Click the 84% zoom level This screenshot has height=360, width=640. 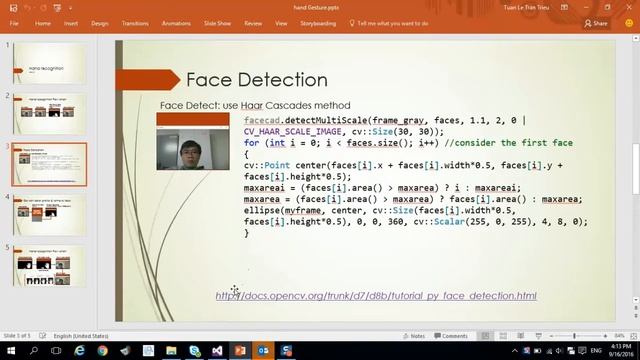pos(619,336)
